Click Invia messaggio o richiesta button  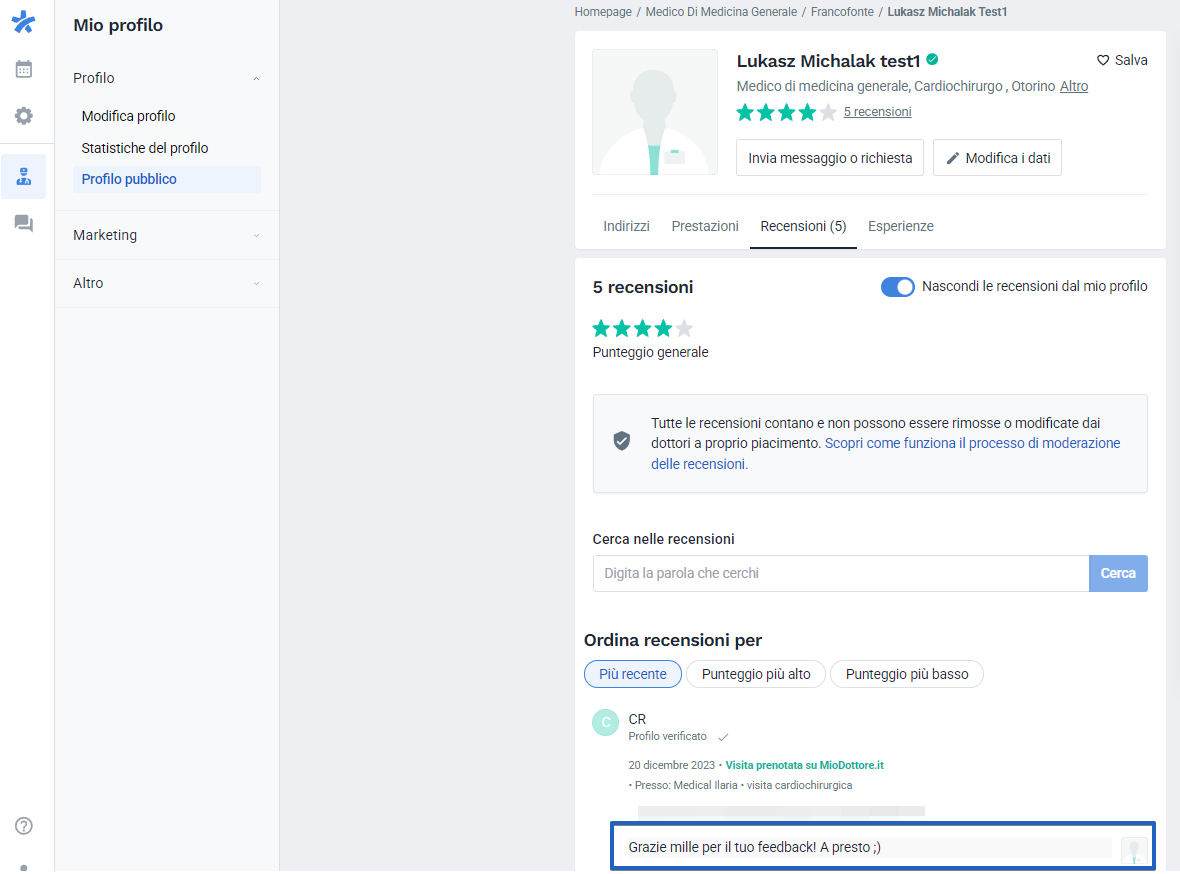tap(829, 158)
